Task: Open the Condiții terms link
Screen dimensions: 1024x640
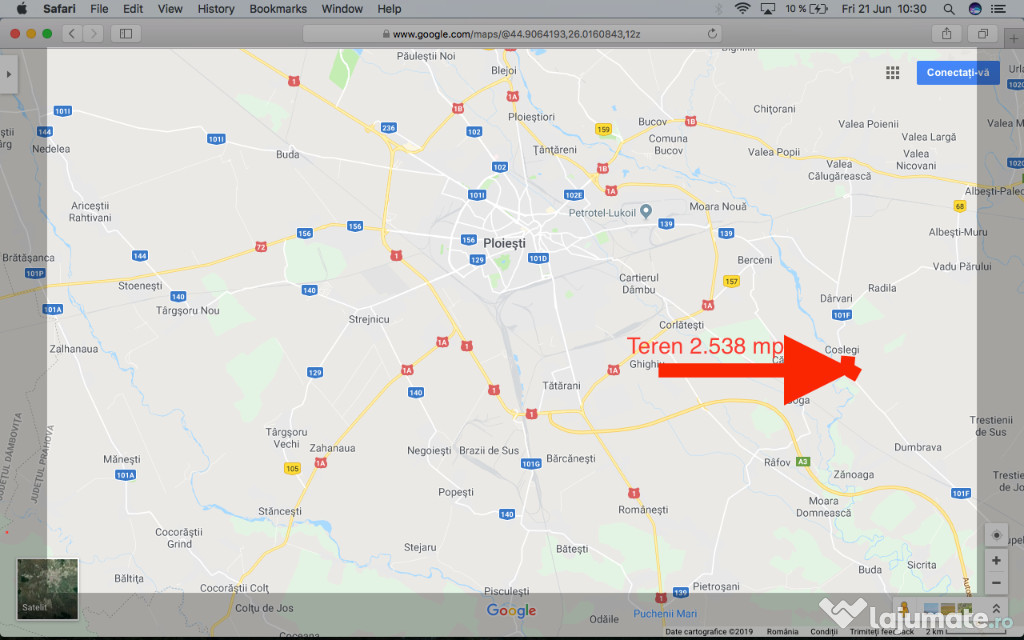Action: (x=824, y=632)
